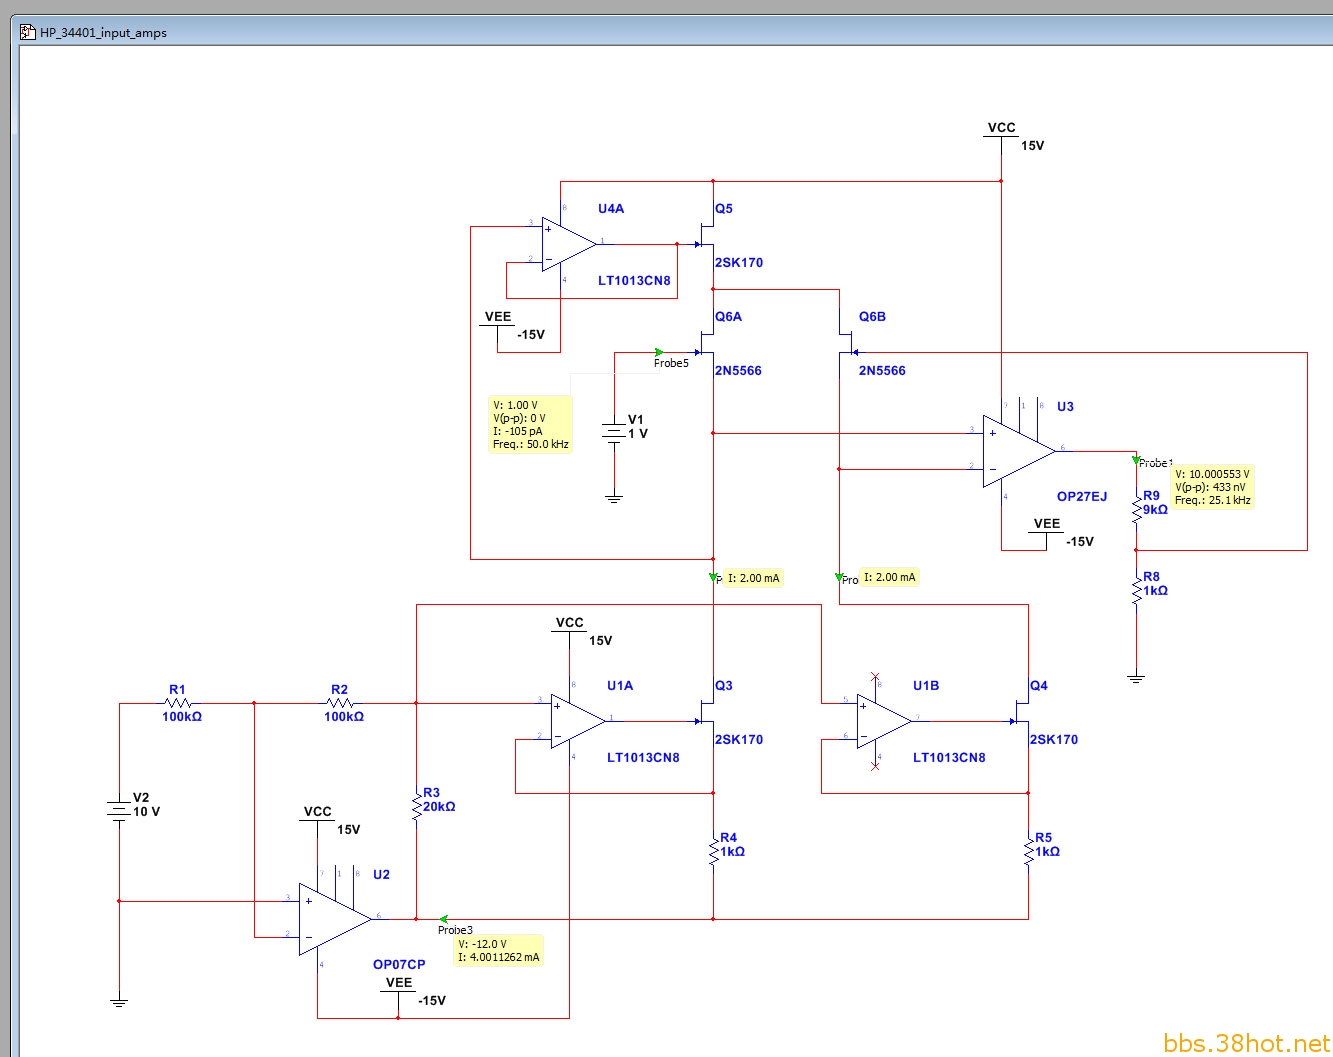Click the -15V label beside U3's VEE
Image resolution: width=1333 pixels, height=1057 pixels.
tap(1080, 541)
